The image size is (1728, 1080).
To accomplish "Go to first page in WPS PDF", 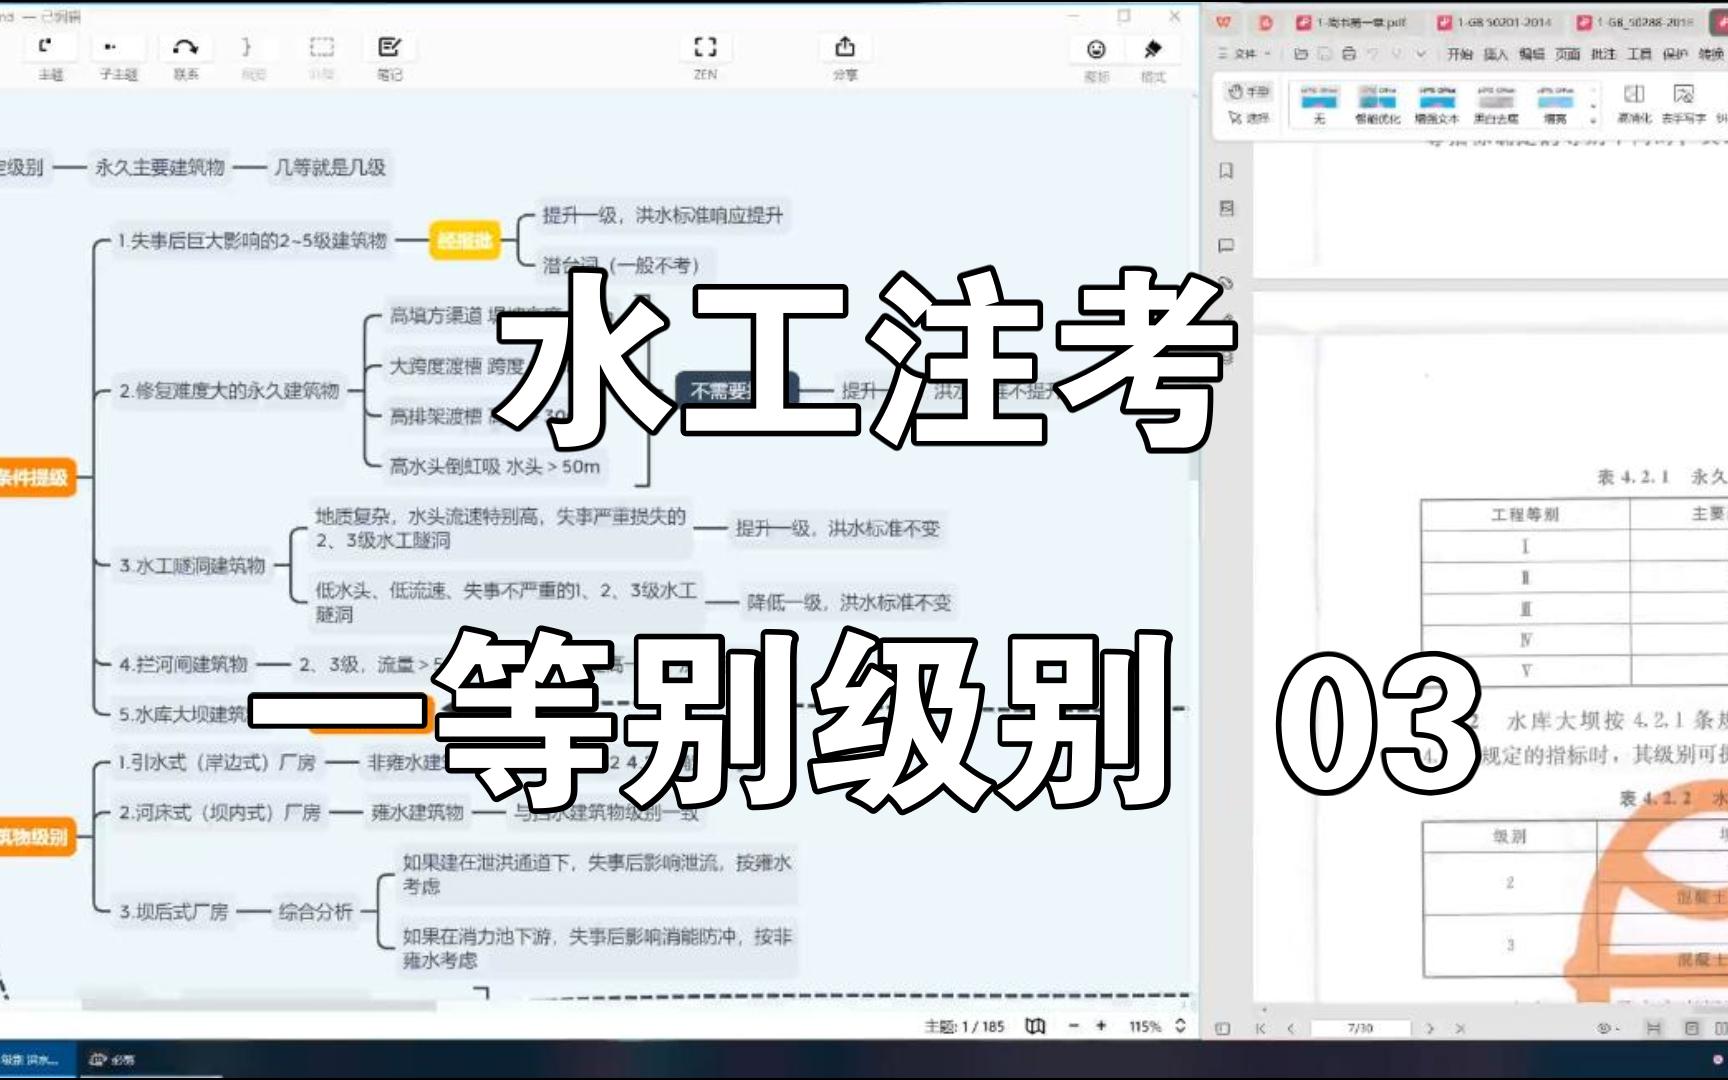I will tap(1261, 1028).
